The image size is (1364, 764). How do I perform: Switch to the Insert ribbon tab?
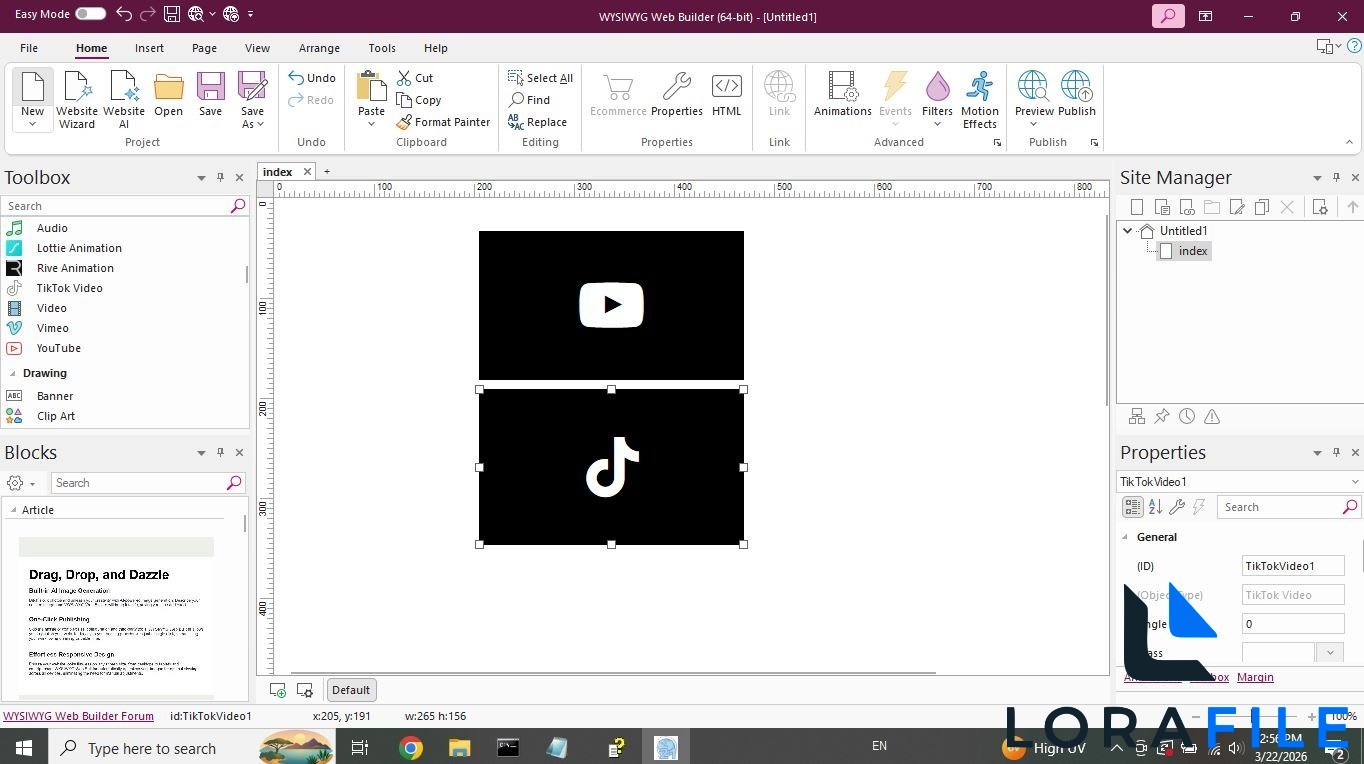point(148,48)
